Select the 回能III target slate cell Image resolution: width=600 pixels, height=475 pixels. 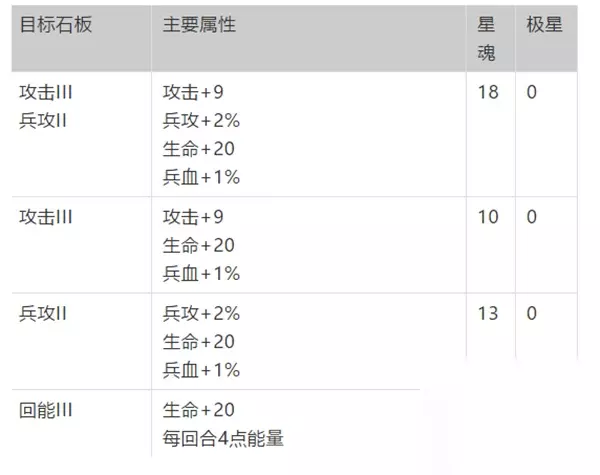click(46, 410)
